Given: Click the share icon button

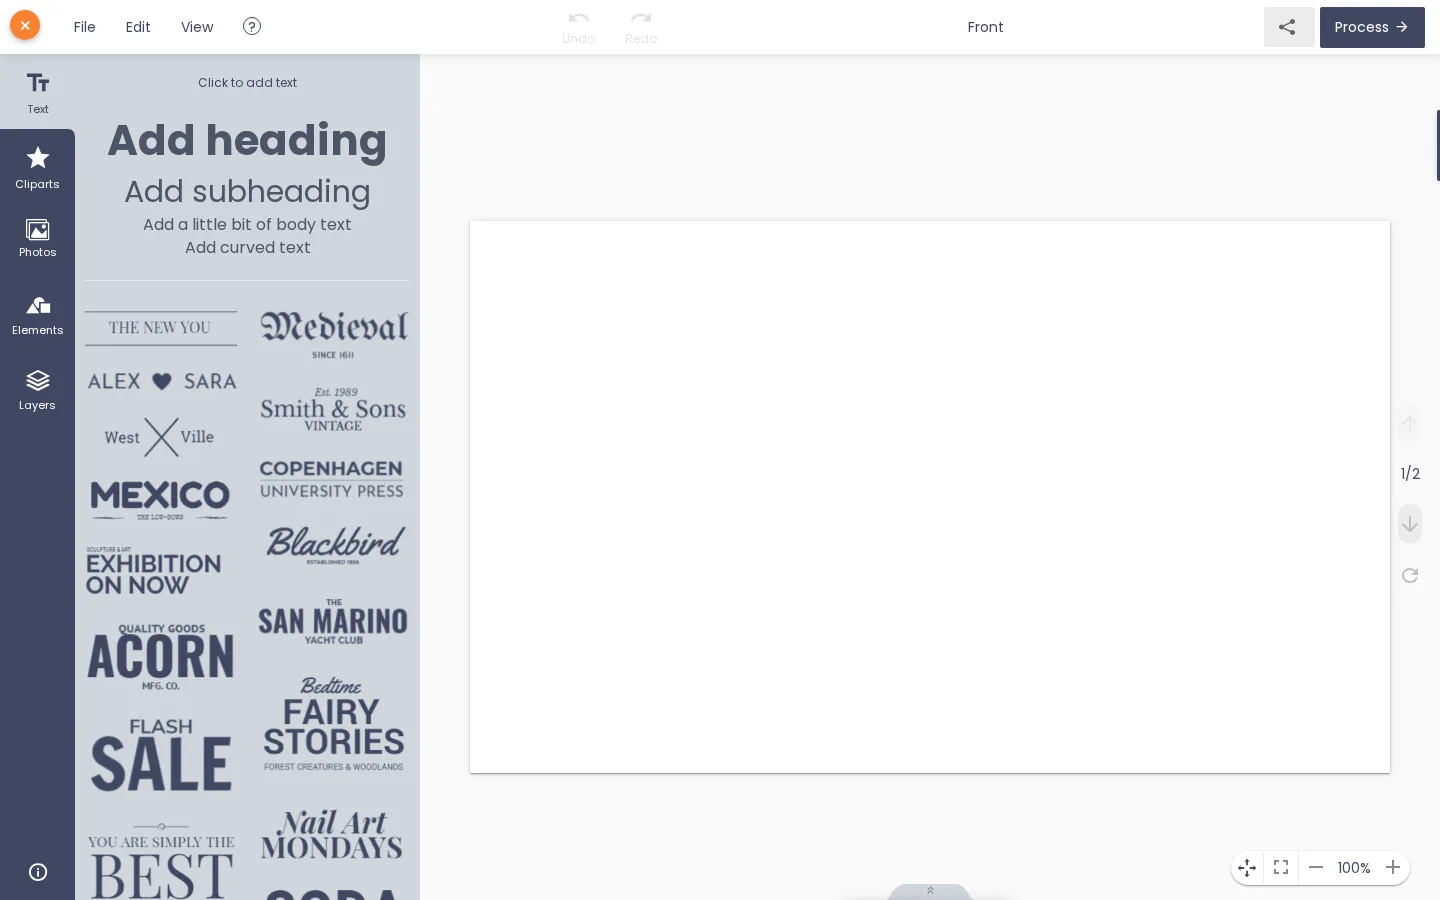Looking at the screenshot, I should tap(1289, 27).
